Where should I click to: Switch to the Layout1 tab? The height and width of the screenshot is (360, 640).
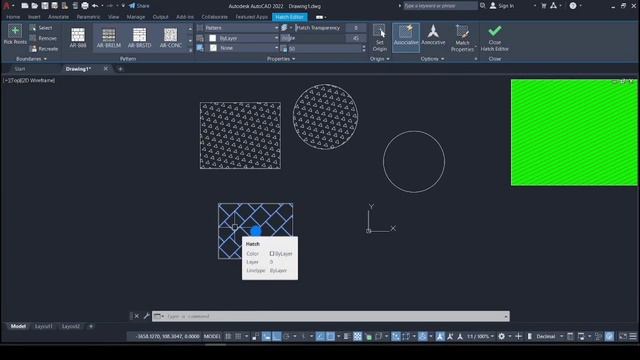44,327
